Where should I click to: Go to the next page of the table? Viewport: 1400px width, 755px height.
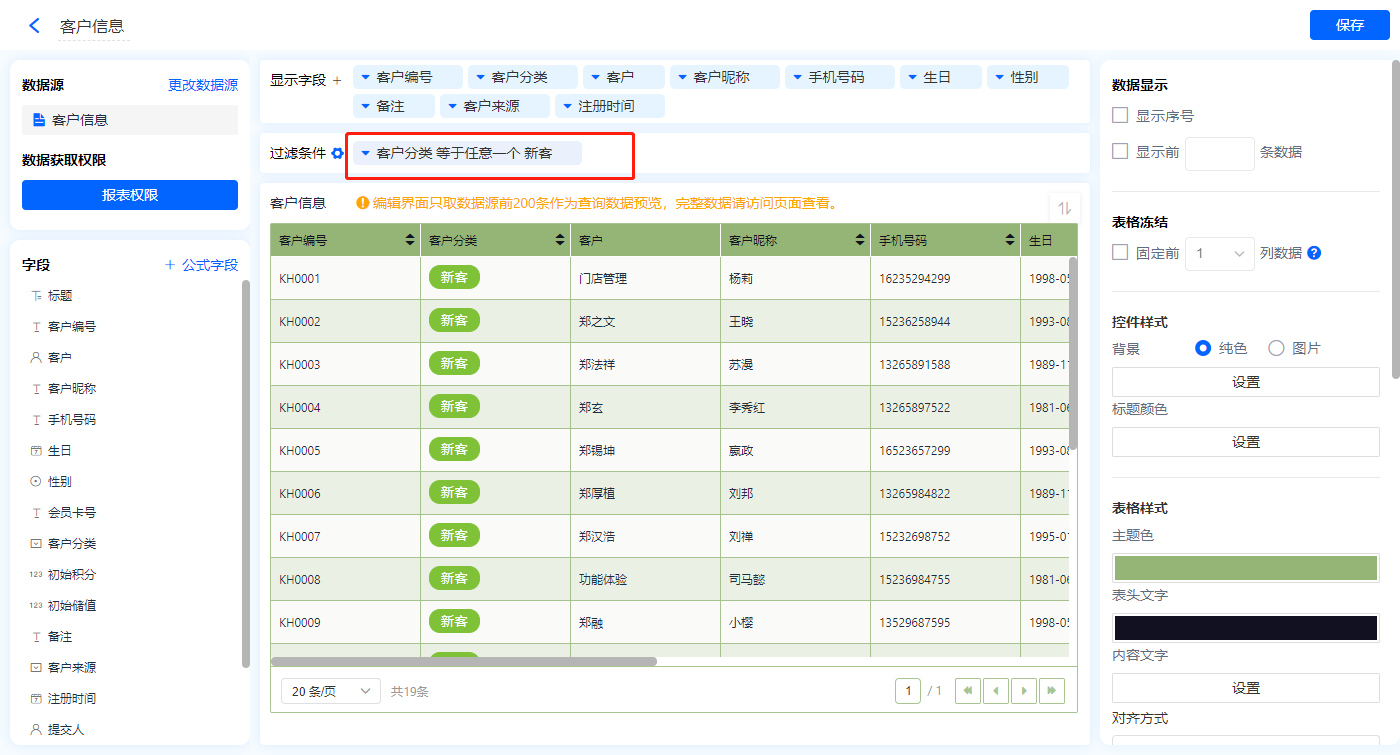point(1023,691)
